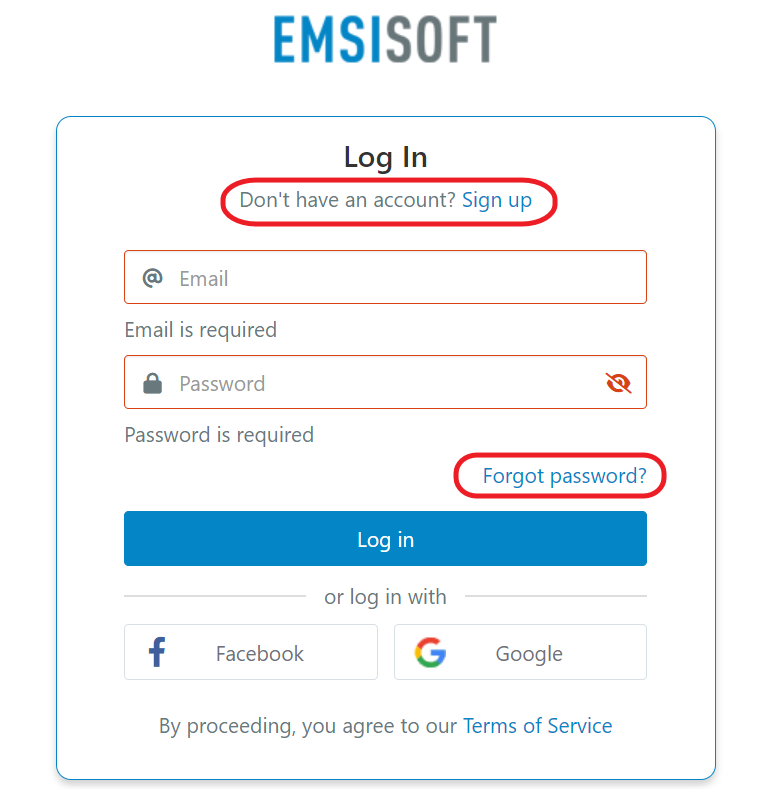768x789 pixels.
Task: Click the 'Don't have an account?' text
Action: coord(347,200)
